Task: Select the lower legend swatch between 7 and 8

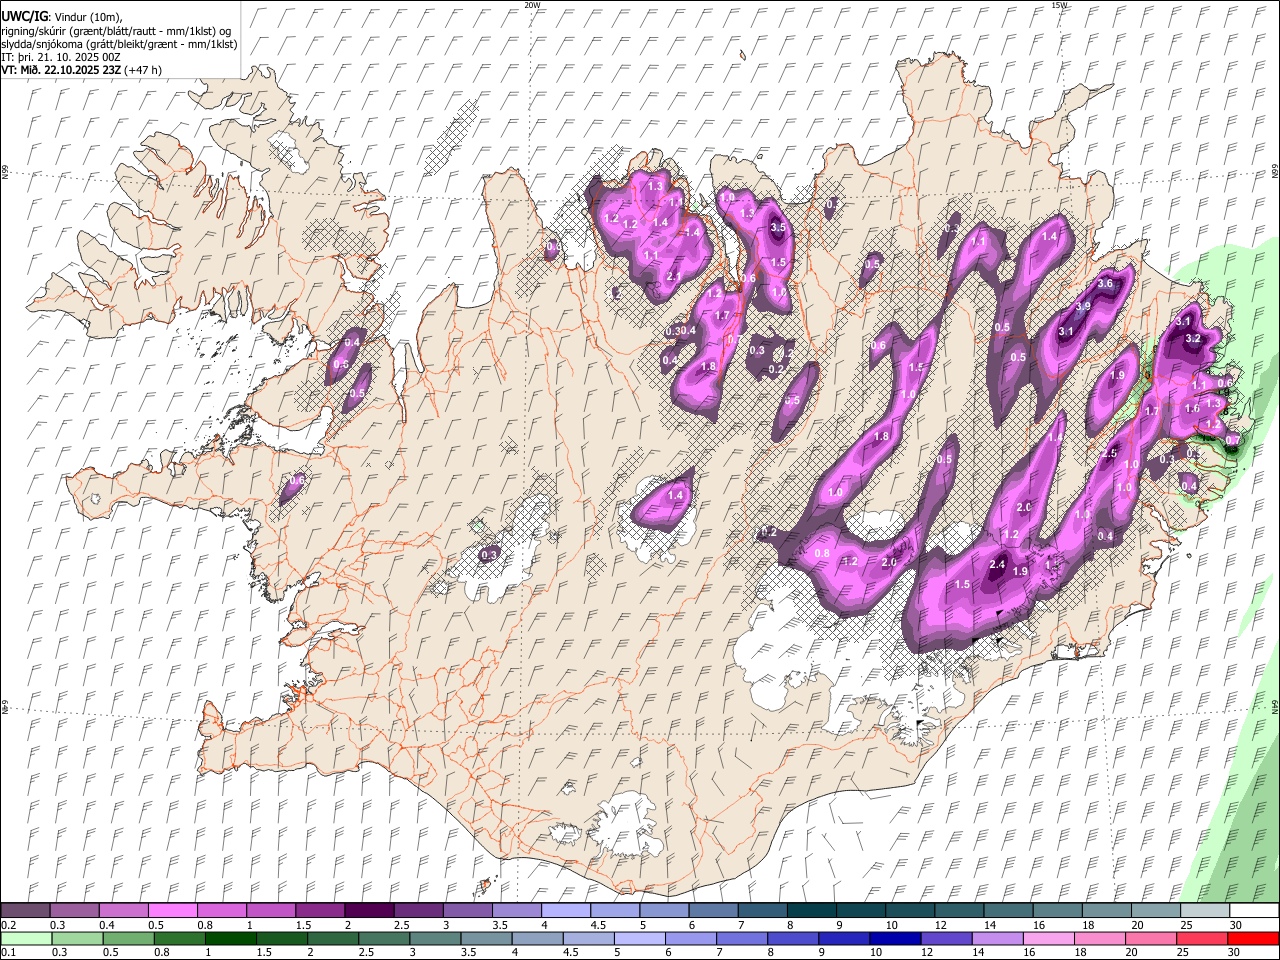Action: 741,938
